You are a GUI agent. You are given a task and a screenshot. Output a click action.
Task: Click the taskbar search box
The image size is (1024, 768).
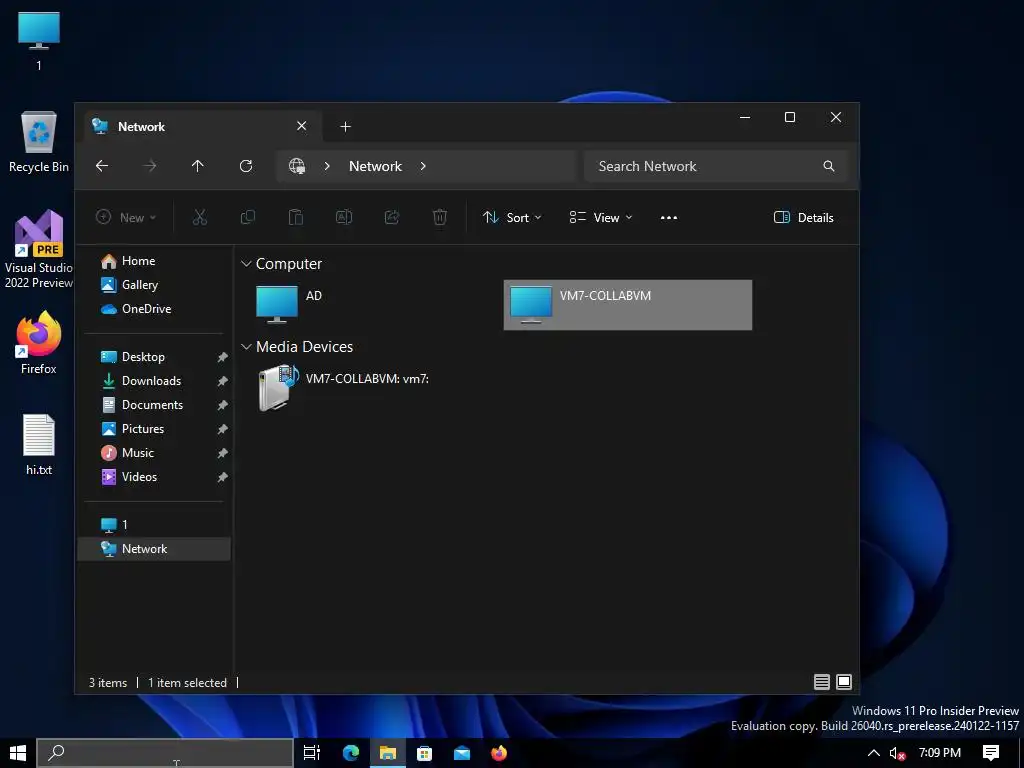[x=165, y=753]
